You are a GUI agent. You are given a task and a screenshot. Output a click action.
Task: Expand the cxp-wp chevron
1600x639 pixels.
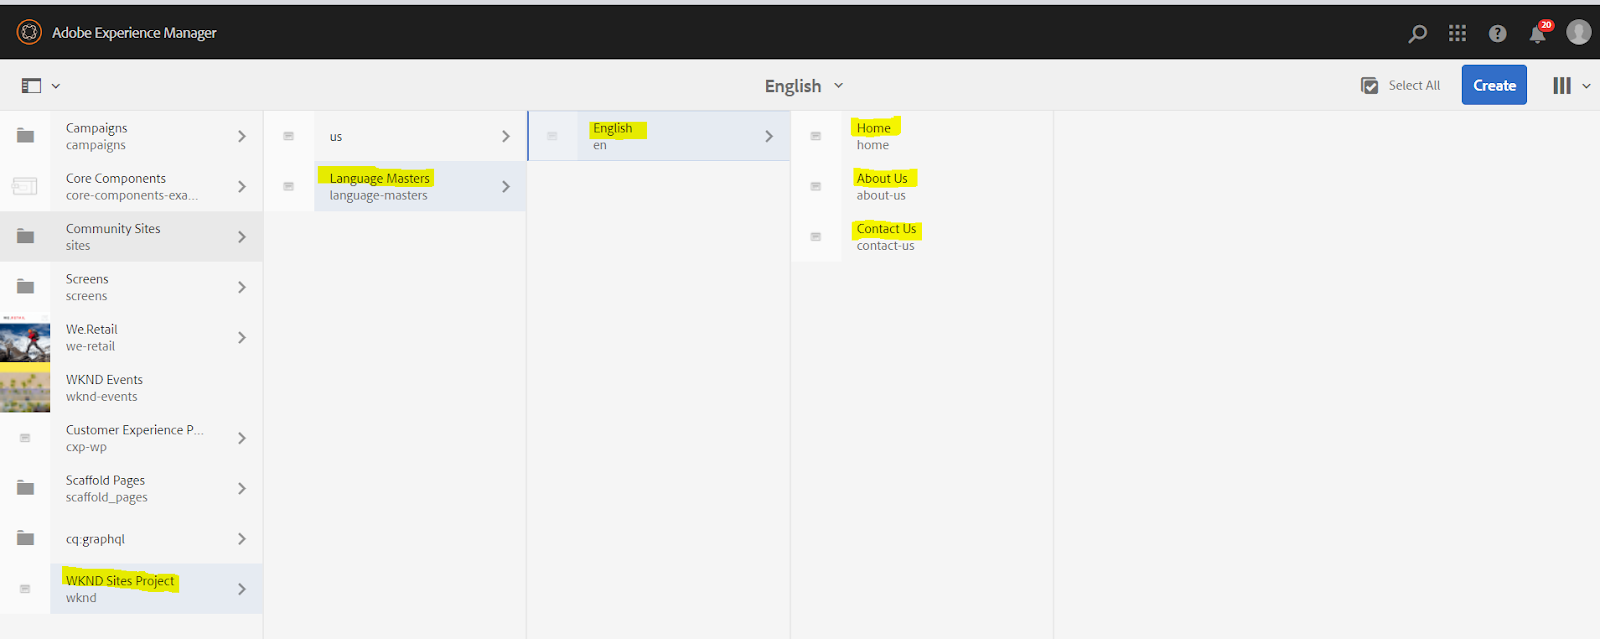pyautogui.click(x=241, y=438)
